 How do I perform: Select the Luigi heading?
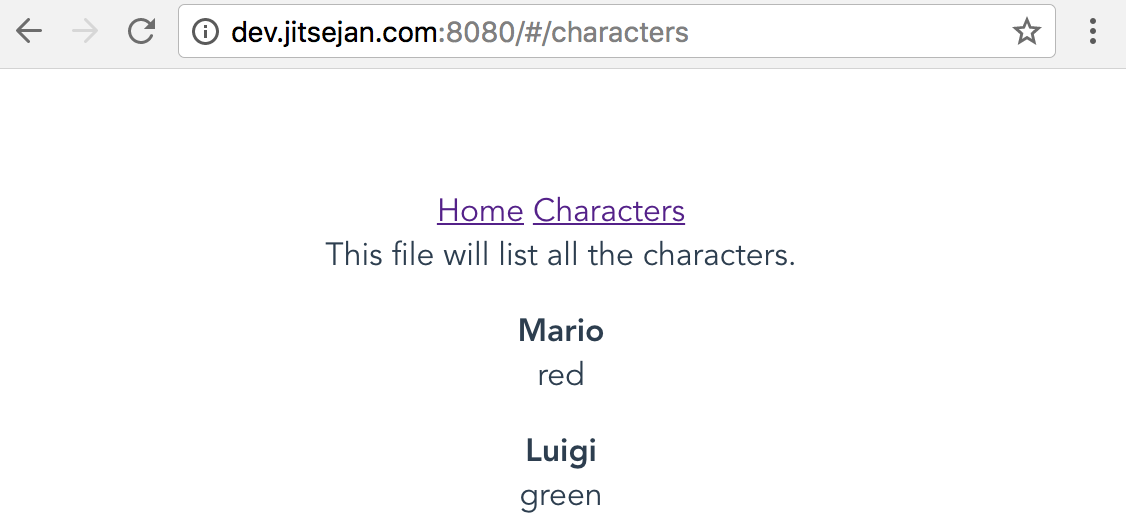[x=561, y=451]
